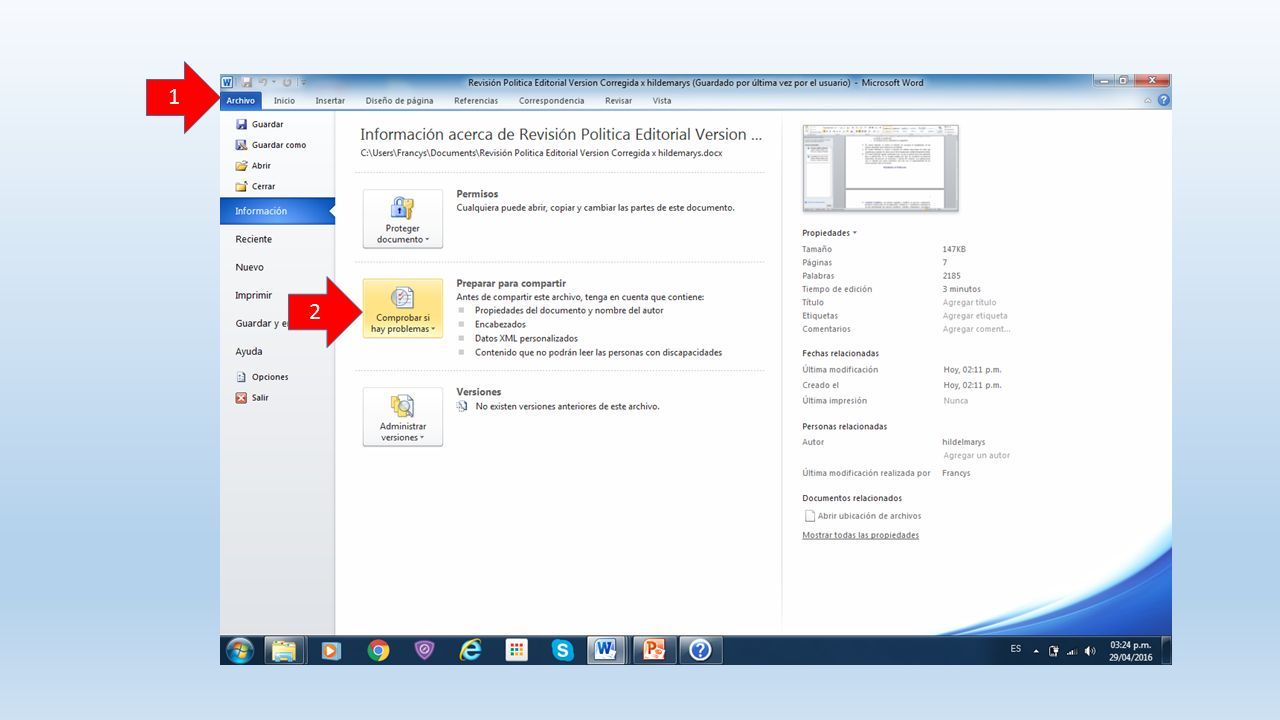Image resolution: width=1280 pixels, height=720 pixels.
Task: Click the Undo arrow in quick access toolbar
Action: tap(263, 82)
